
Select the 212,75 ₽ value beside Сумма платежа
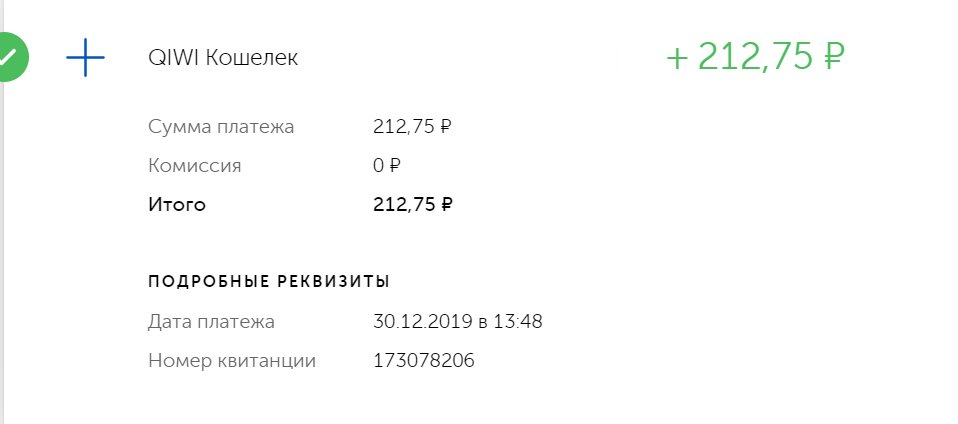tap(412, 127)
